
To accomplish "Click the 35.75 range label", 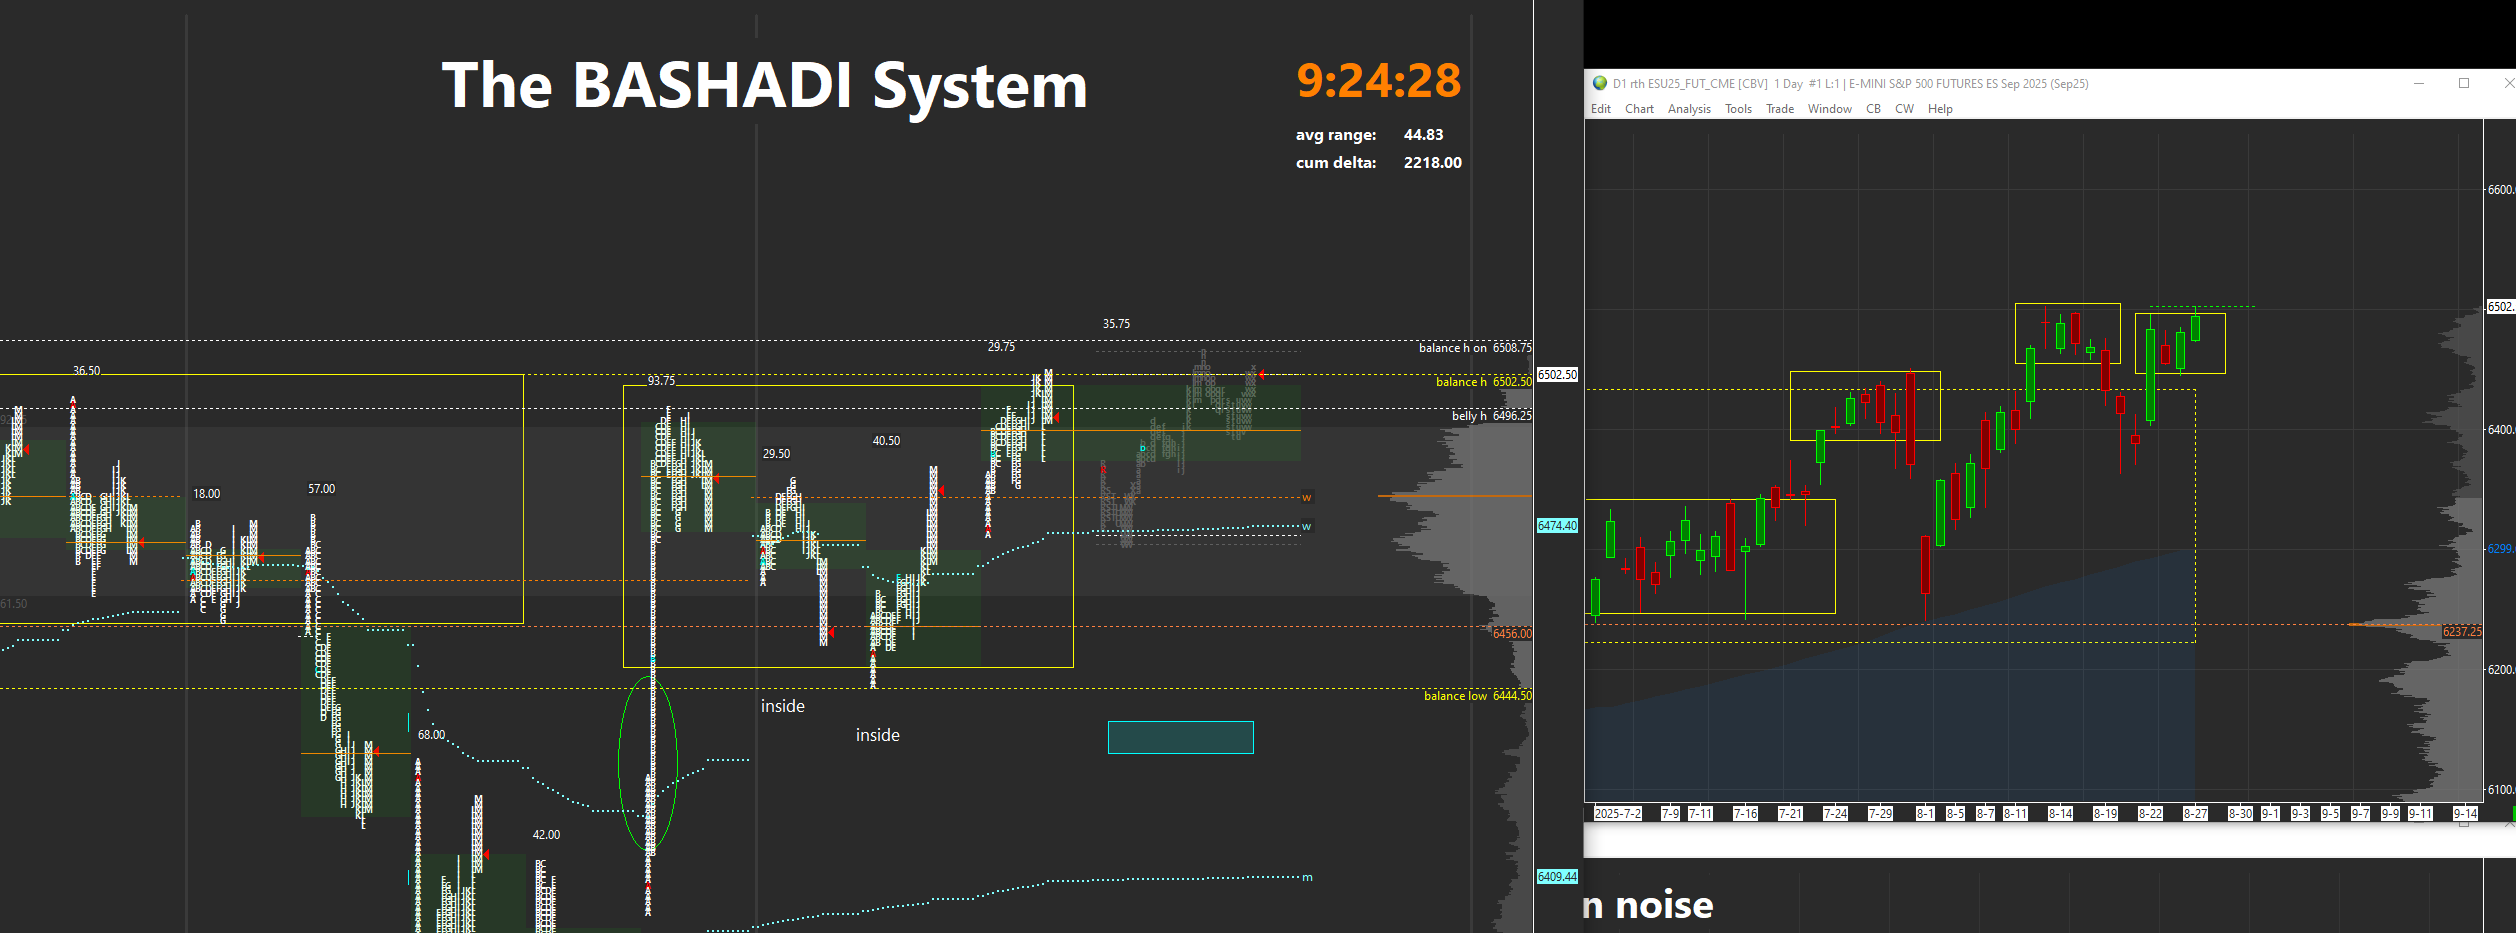I will 1116,324.
